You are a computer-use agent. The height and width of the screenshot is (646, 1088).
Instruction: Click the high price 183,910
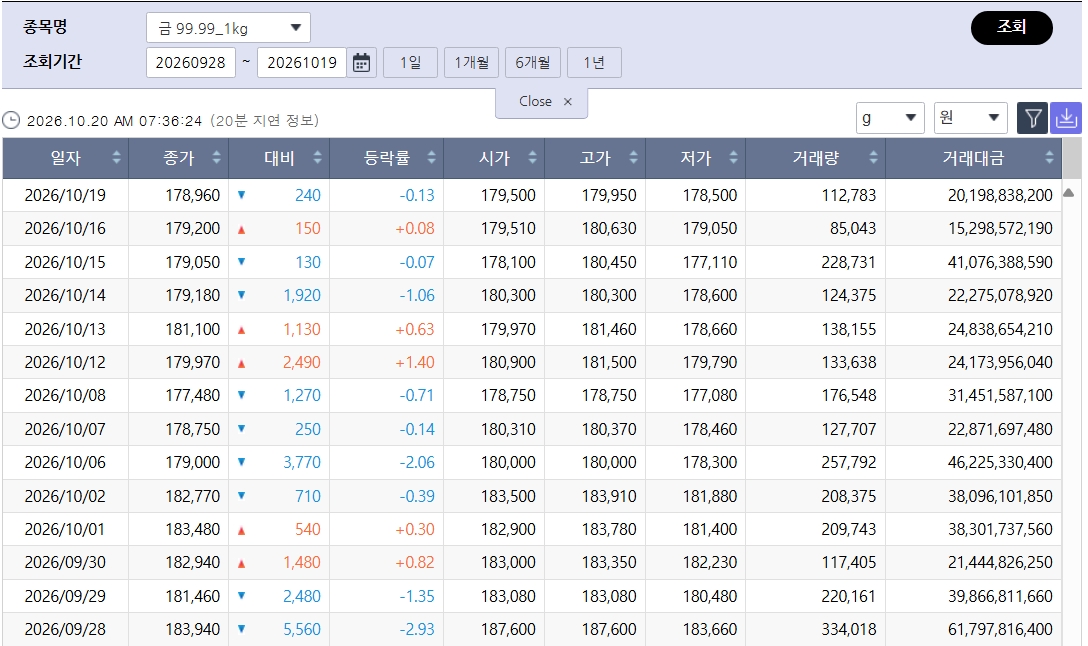pos(609,496)
